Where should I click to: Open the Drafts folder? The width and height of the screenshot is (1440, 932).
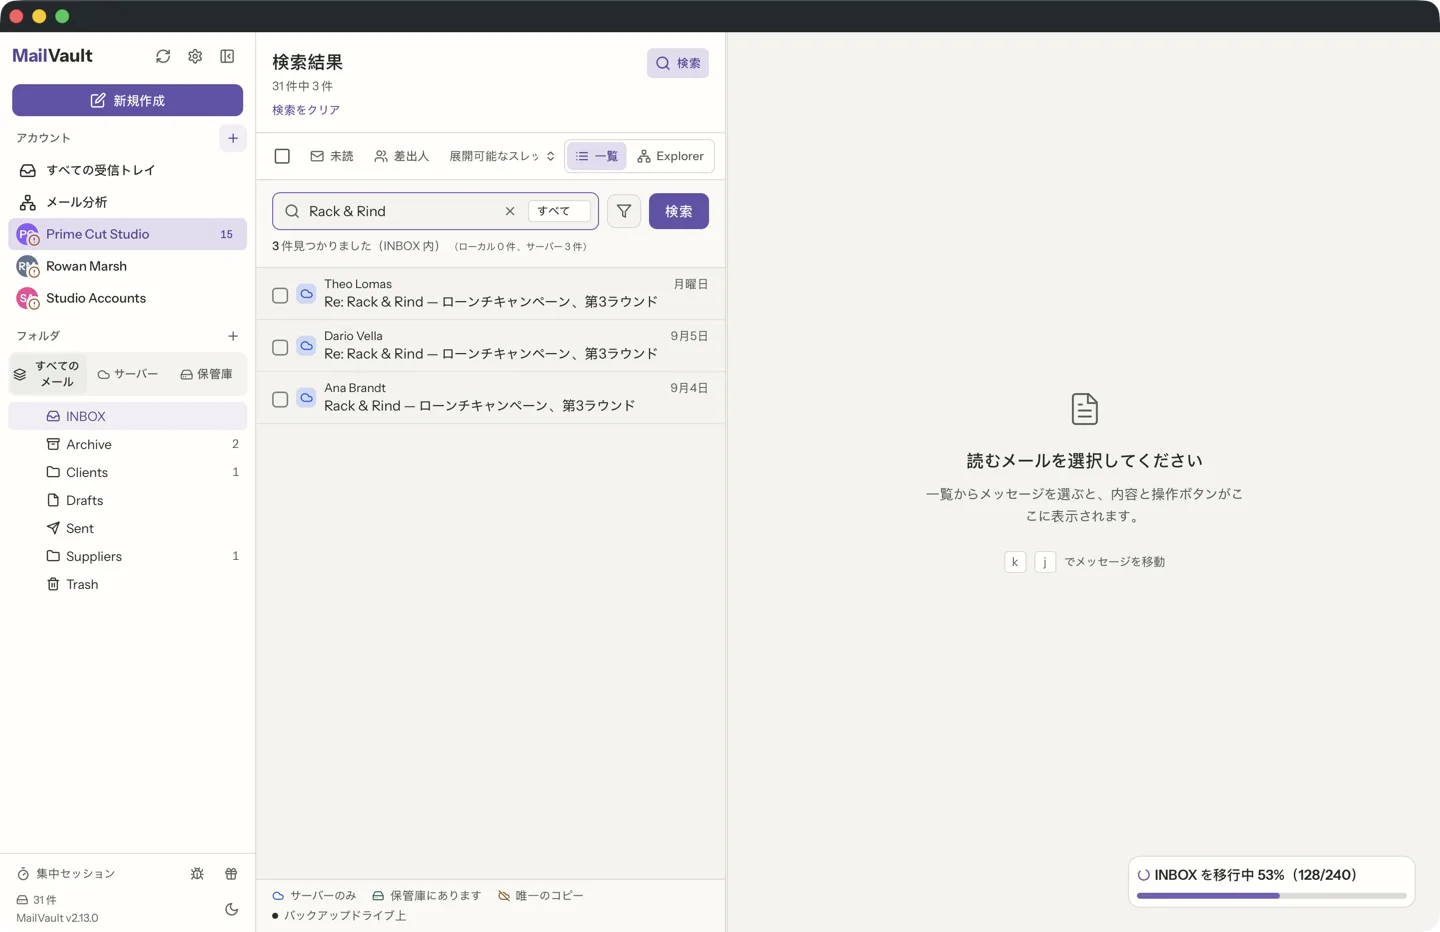[127, 500]
